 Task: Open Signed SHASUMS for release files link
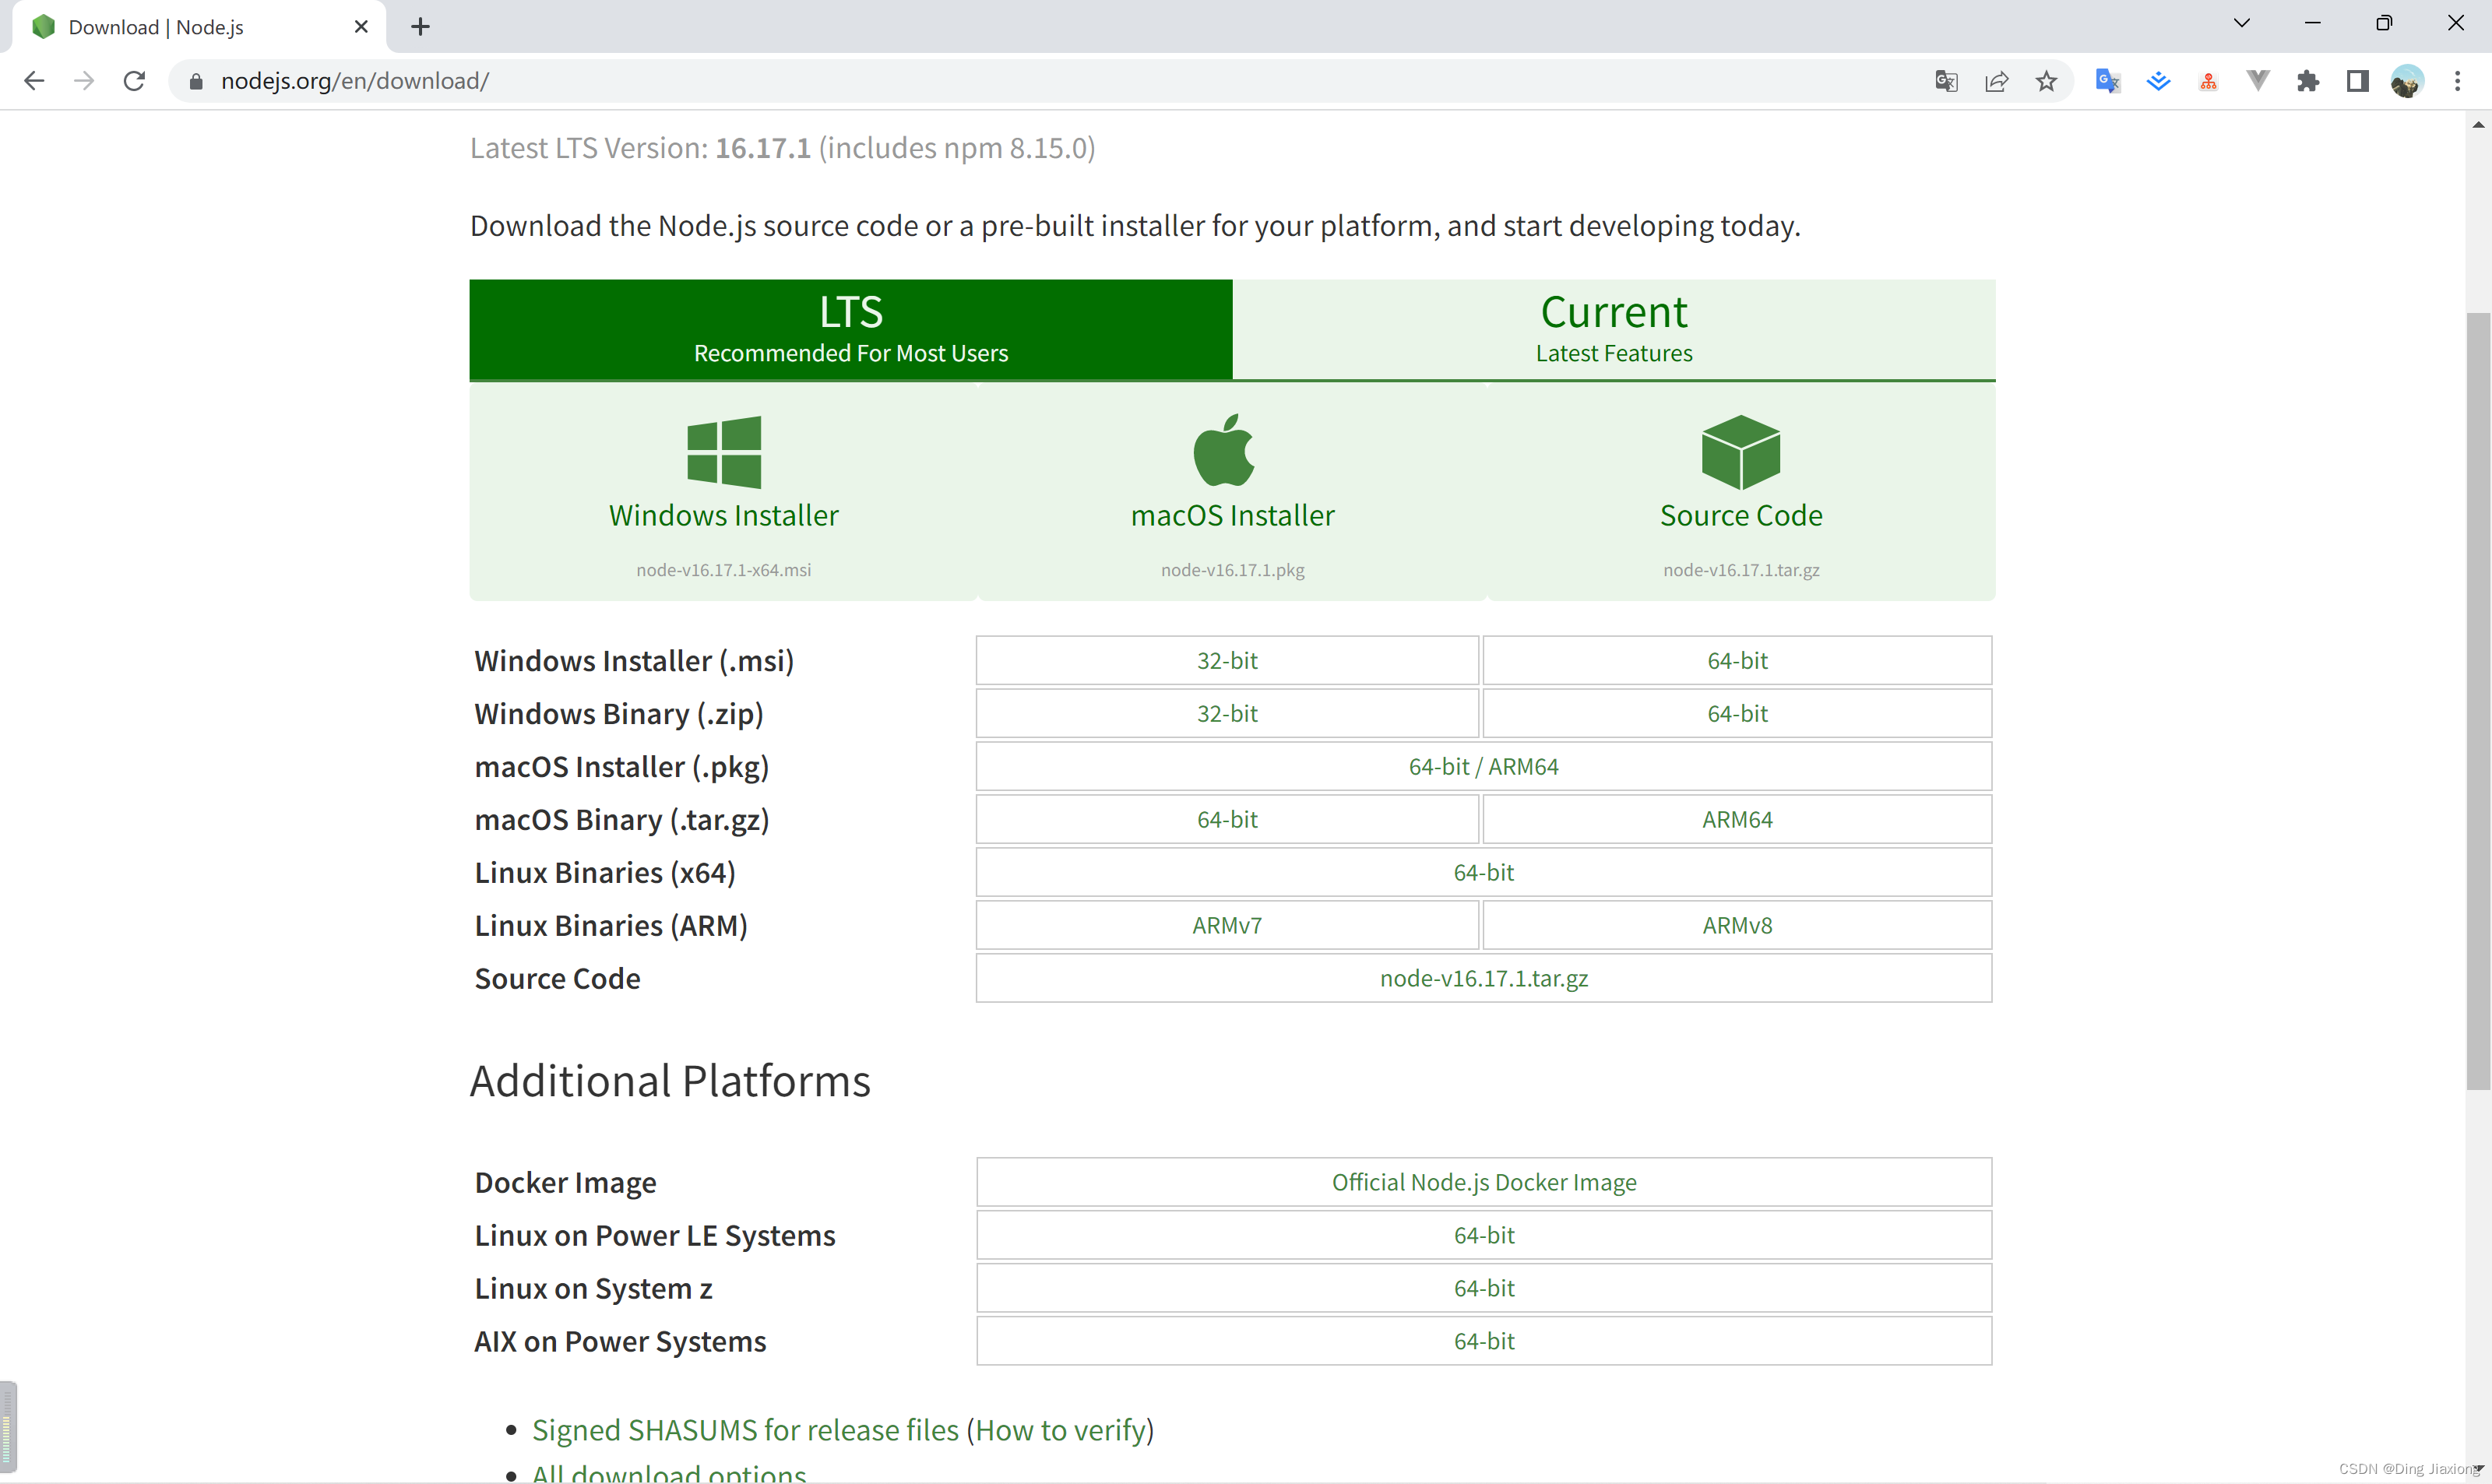(x=745, y=1430)
